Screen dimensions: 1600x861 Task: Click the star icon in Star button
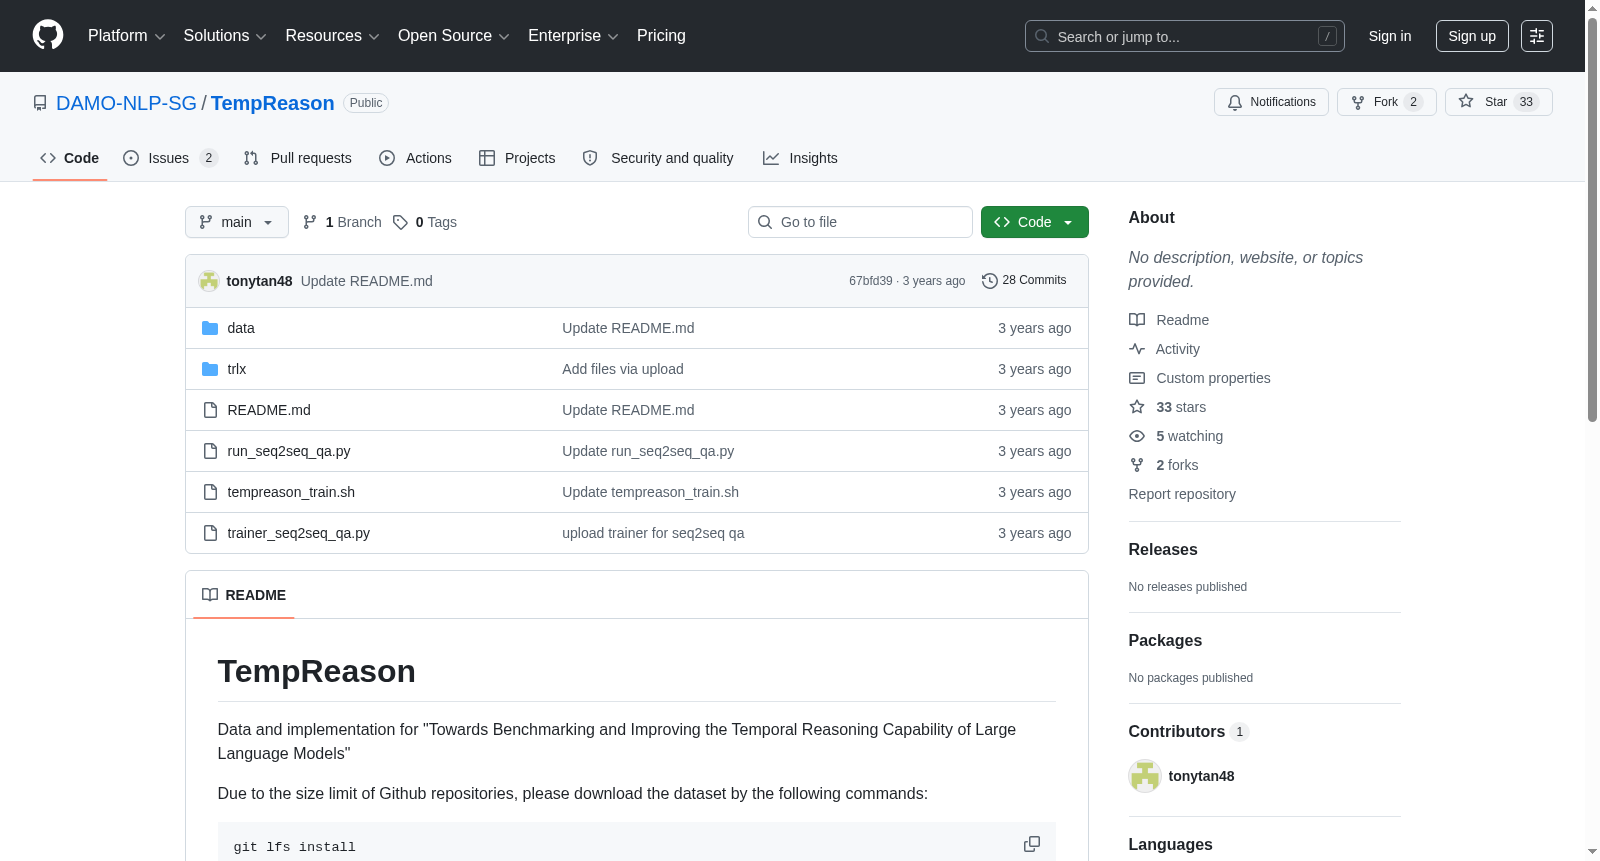pyautogui.click(x=1466, y=101)
